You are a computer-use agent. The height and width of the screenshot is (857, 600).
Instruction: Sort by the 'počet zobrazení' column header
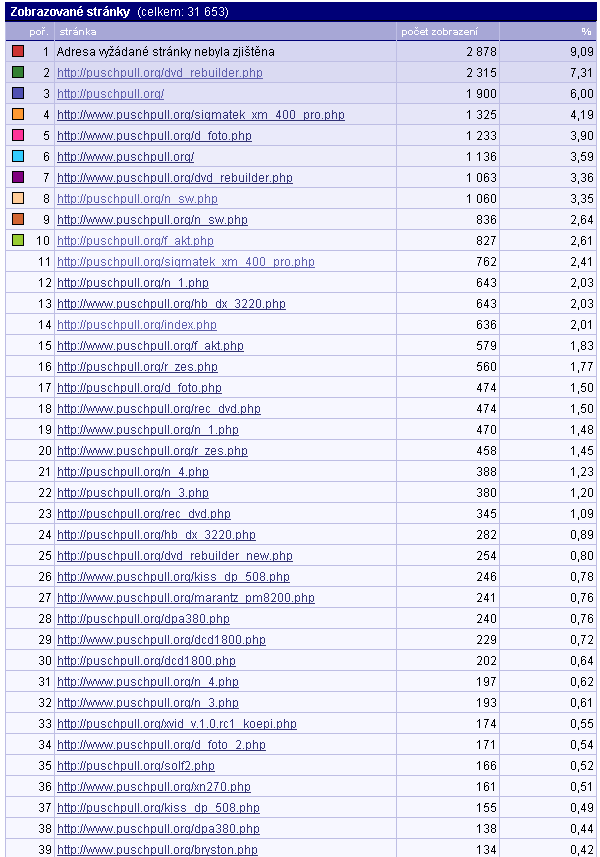point(439,32)
